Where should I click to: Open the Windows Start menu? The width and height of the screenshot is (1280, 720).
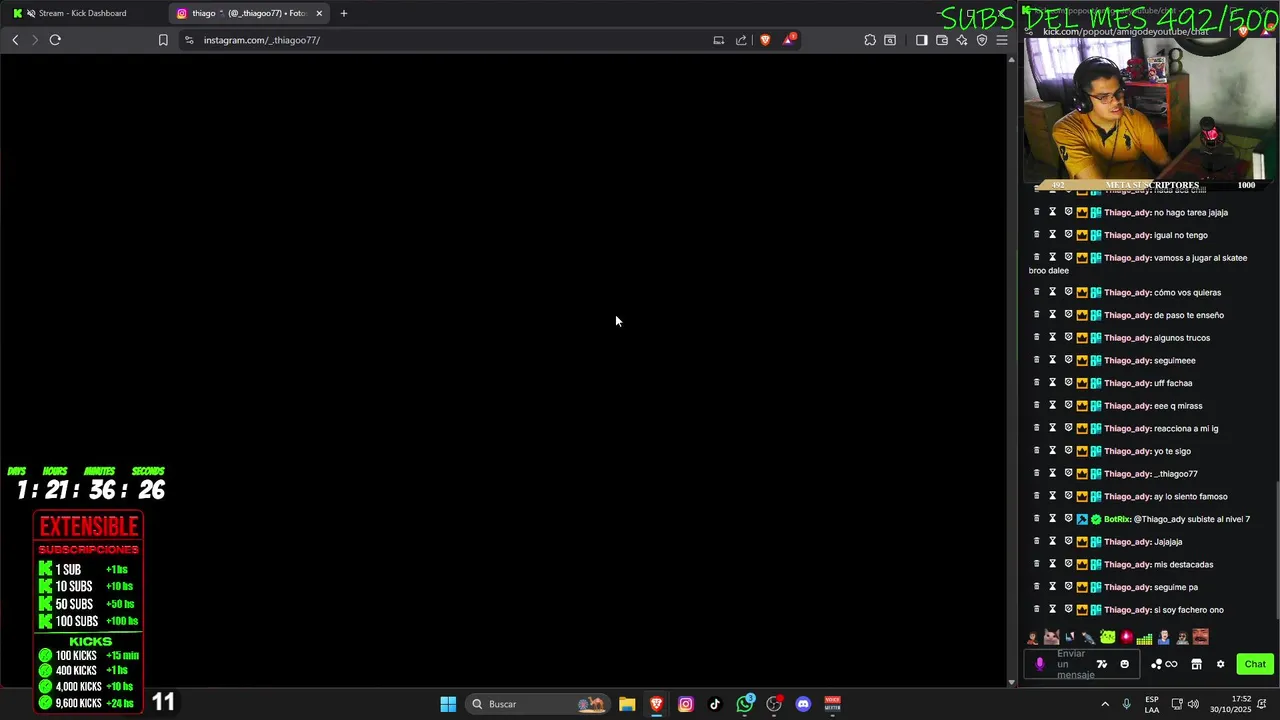[448, 704]
